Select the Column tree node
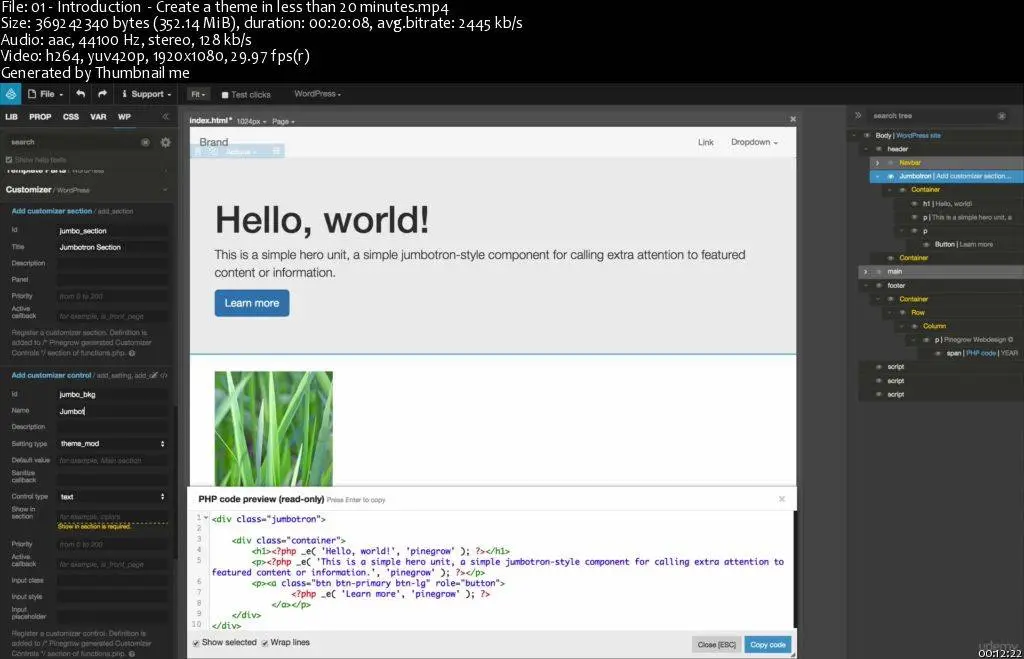 pyautogui.click(x=935, y=326)
